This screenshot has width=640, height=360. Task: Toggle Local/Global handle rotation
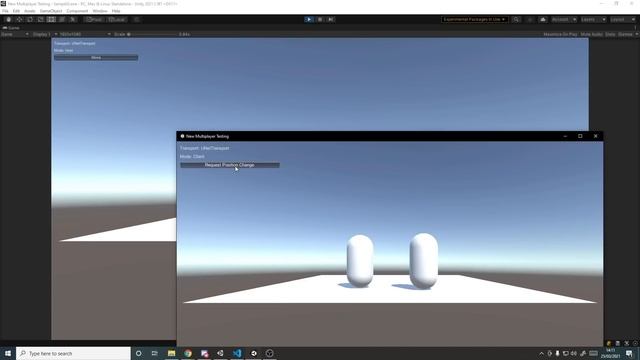tap(117, 20)
